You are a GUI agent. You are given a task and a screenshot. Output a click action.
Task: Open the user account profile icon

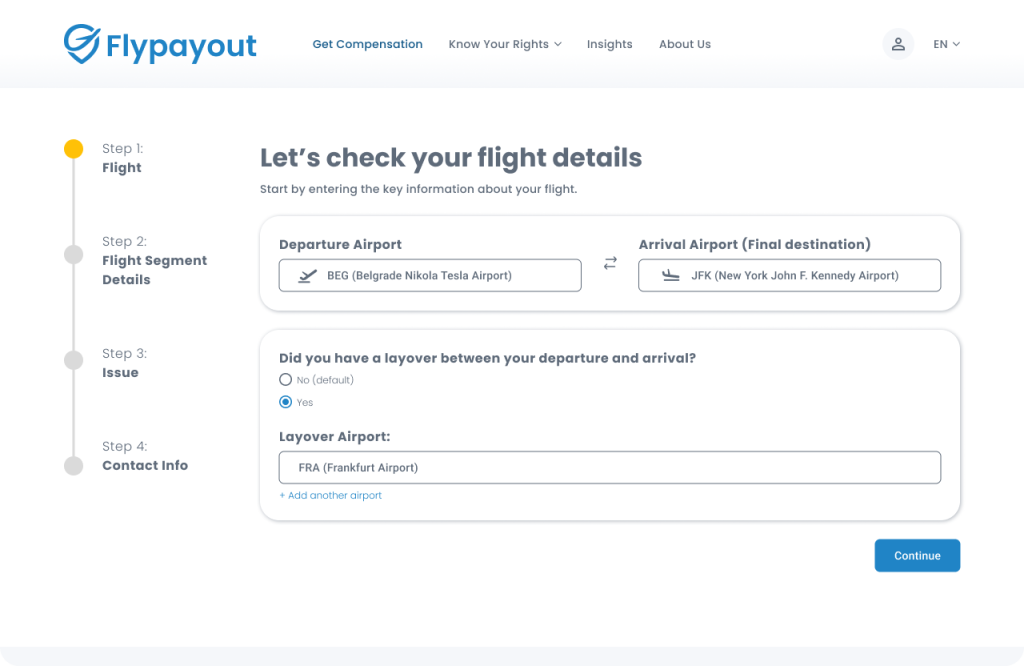pyautogui.click(x=898, y=44)
